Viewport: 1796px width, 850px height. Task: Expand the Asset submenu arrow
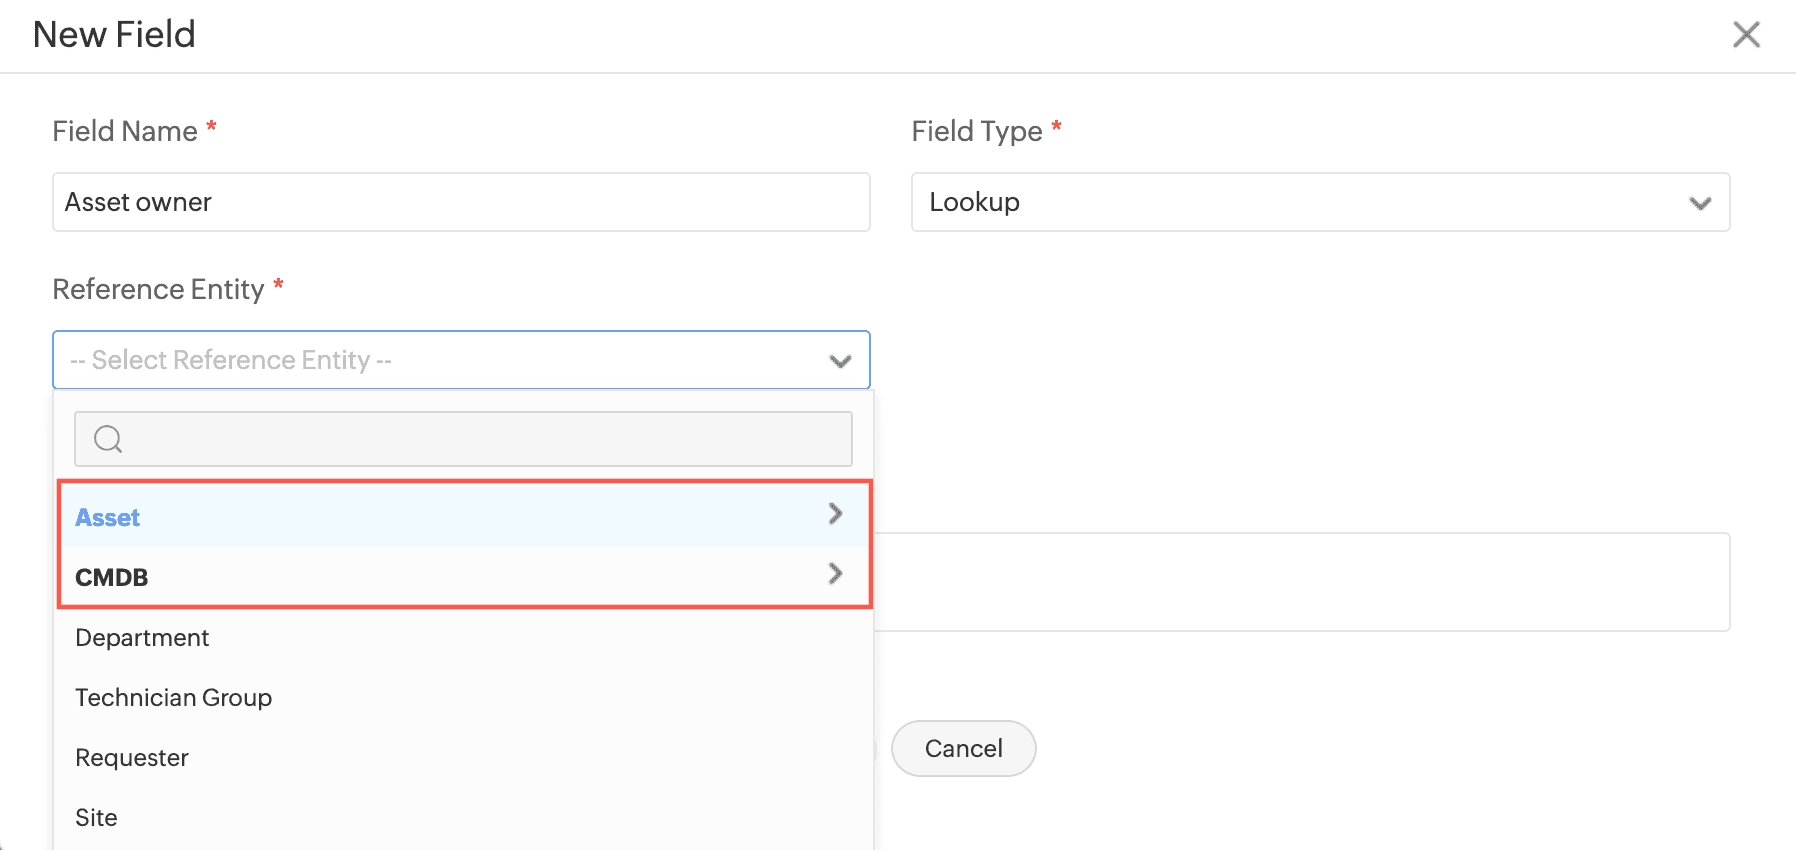(x=835, y=514)
